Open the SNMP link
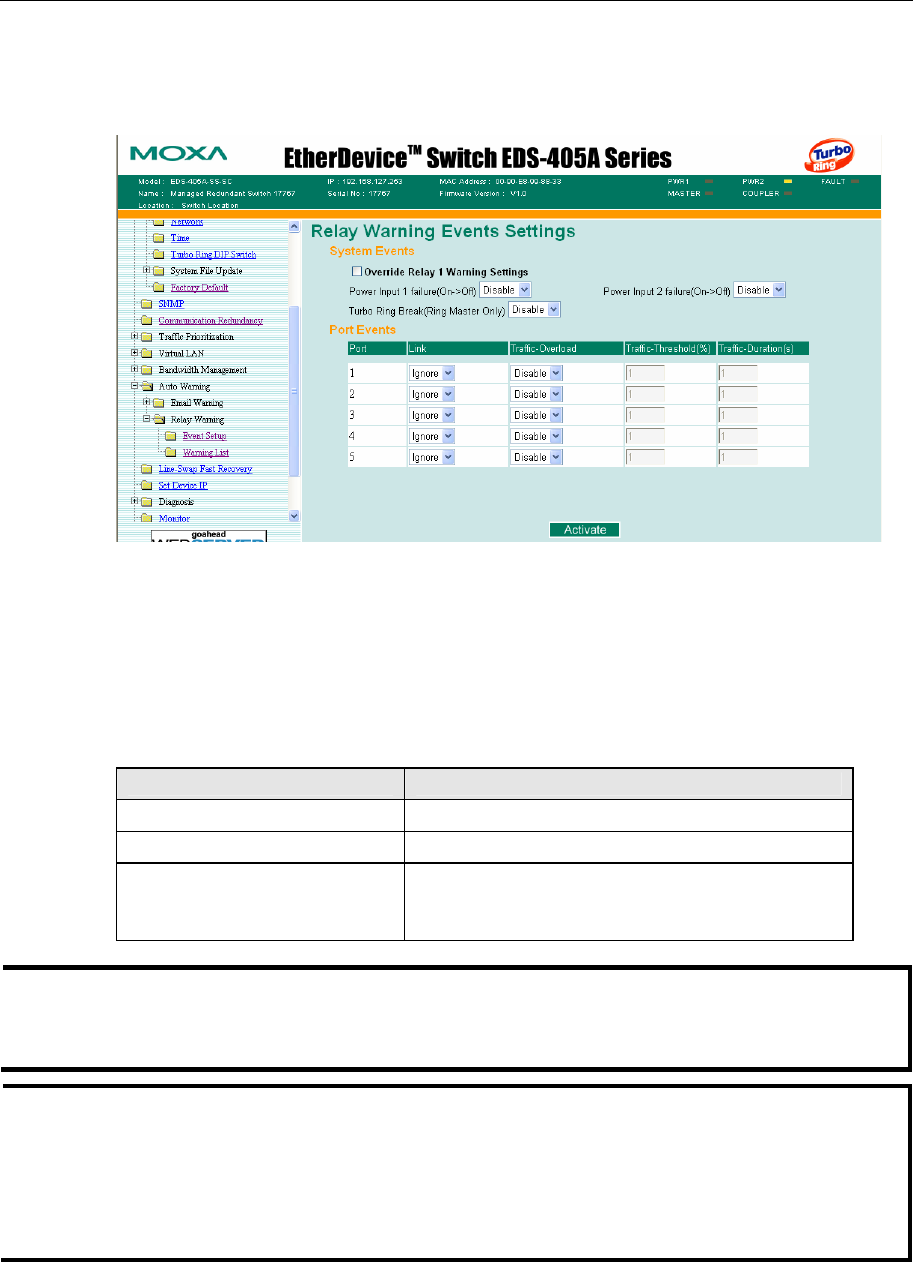This screenshot has height=1262, width=913. (x=171, y=303)
